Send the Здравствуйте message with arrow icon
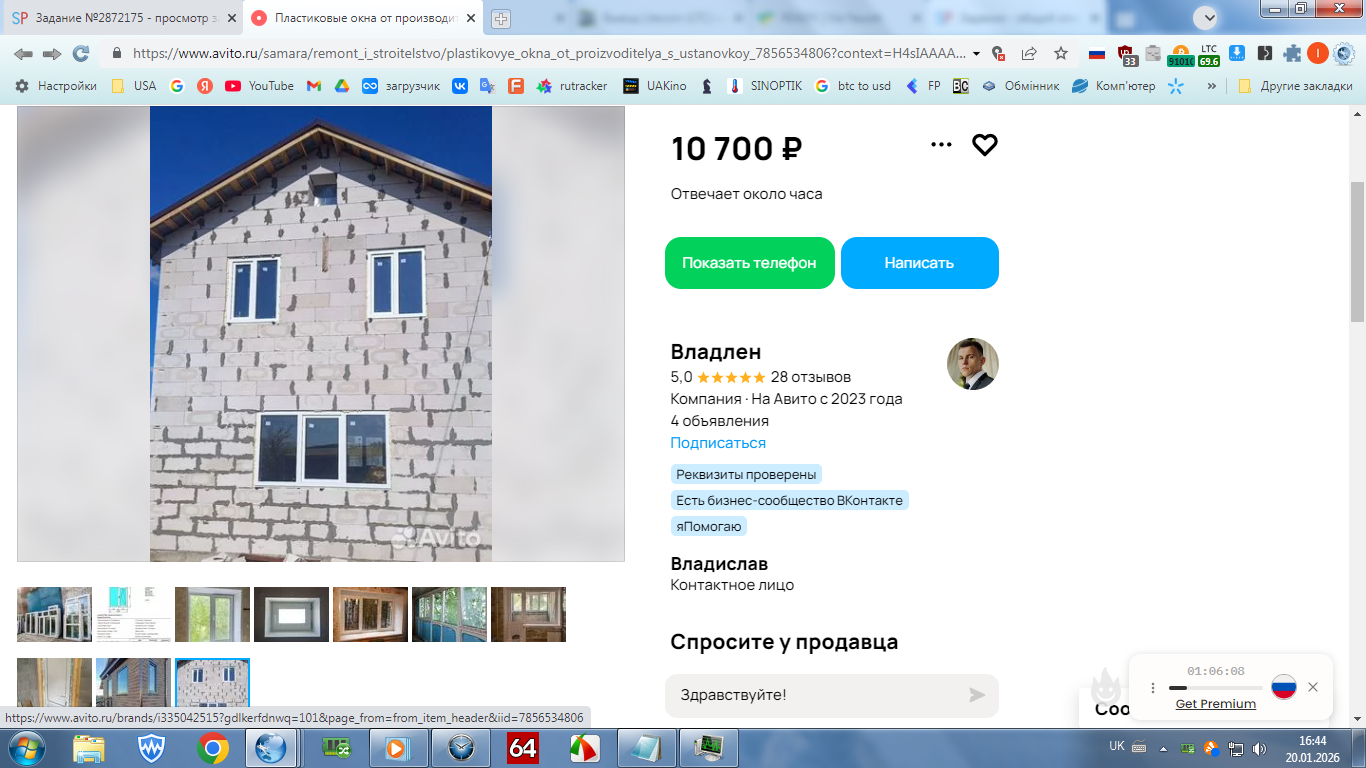1366x768 pixels. pos(977,695)
